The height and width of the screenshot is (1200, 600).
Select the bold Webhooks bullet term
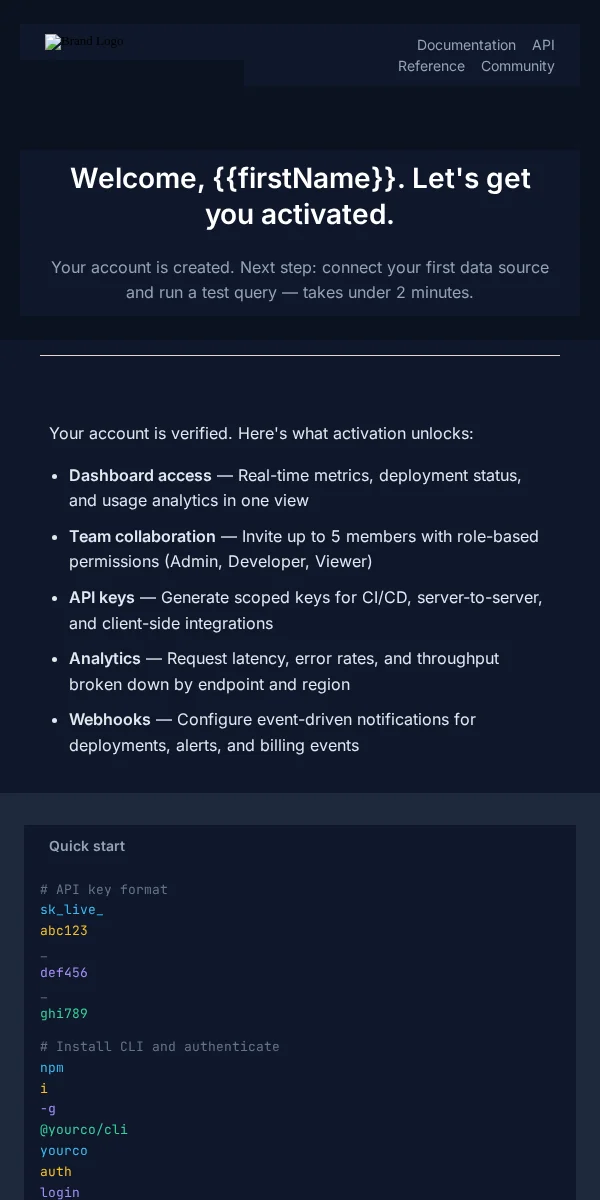(110, 719)
